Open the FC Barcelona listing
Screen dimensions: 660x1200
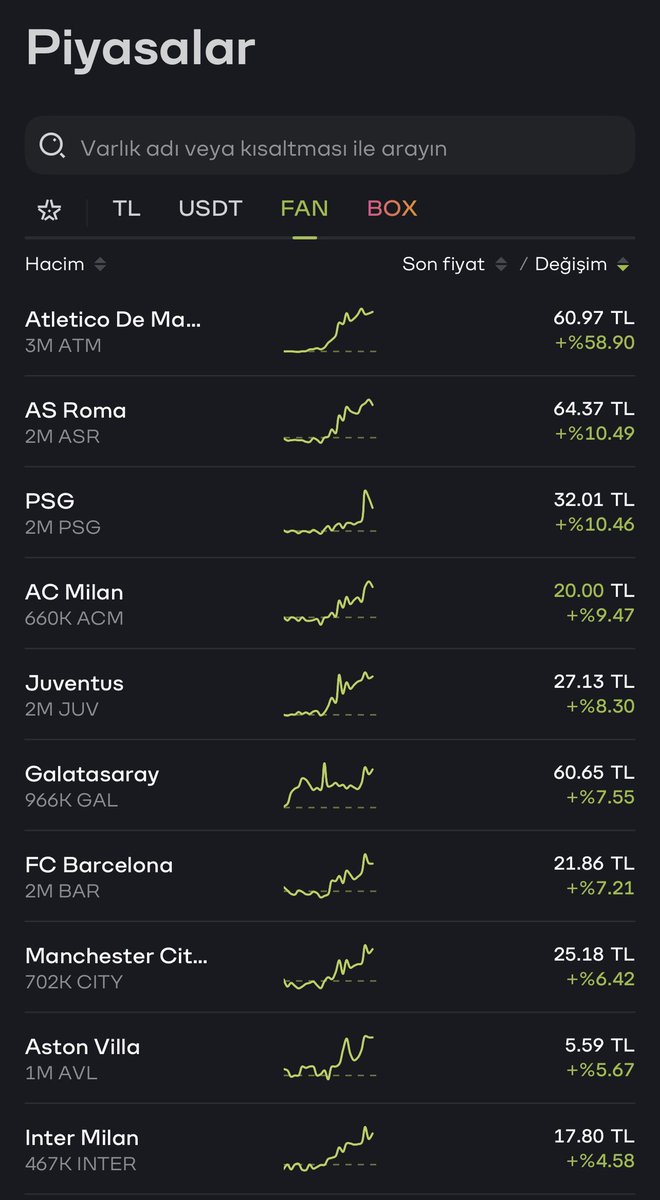click(x=330, y=877)
